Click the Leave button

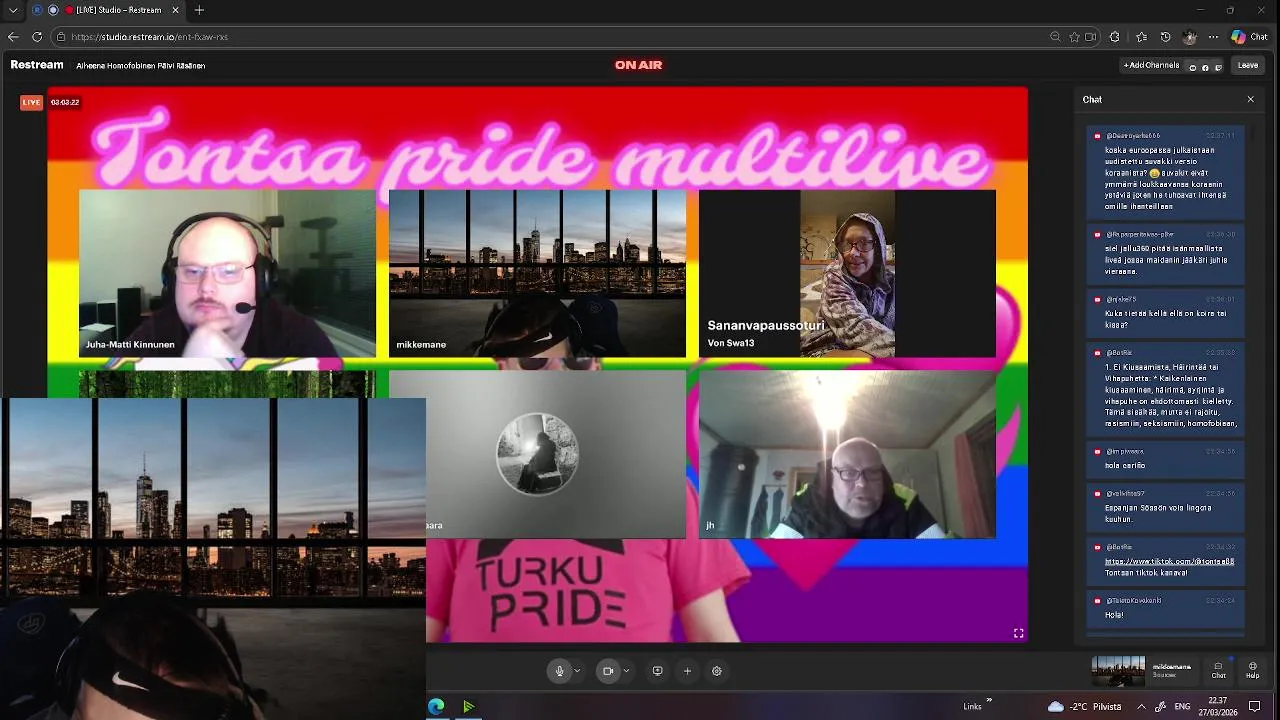pos(1248,65)
